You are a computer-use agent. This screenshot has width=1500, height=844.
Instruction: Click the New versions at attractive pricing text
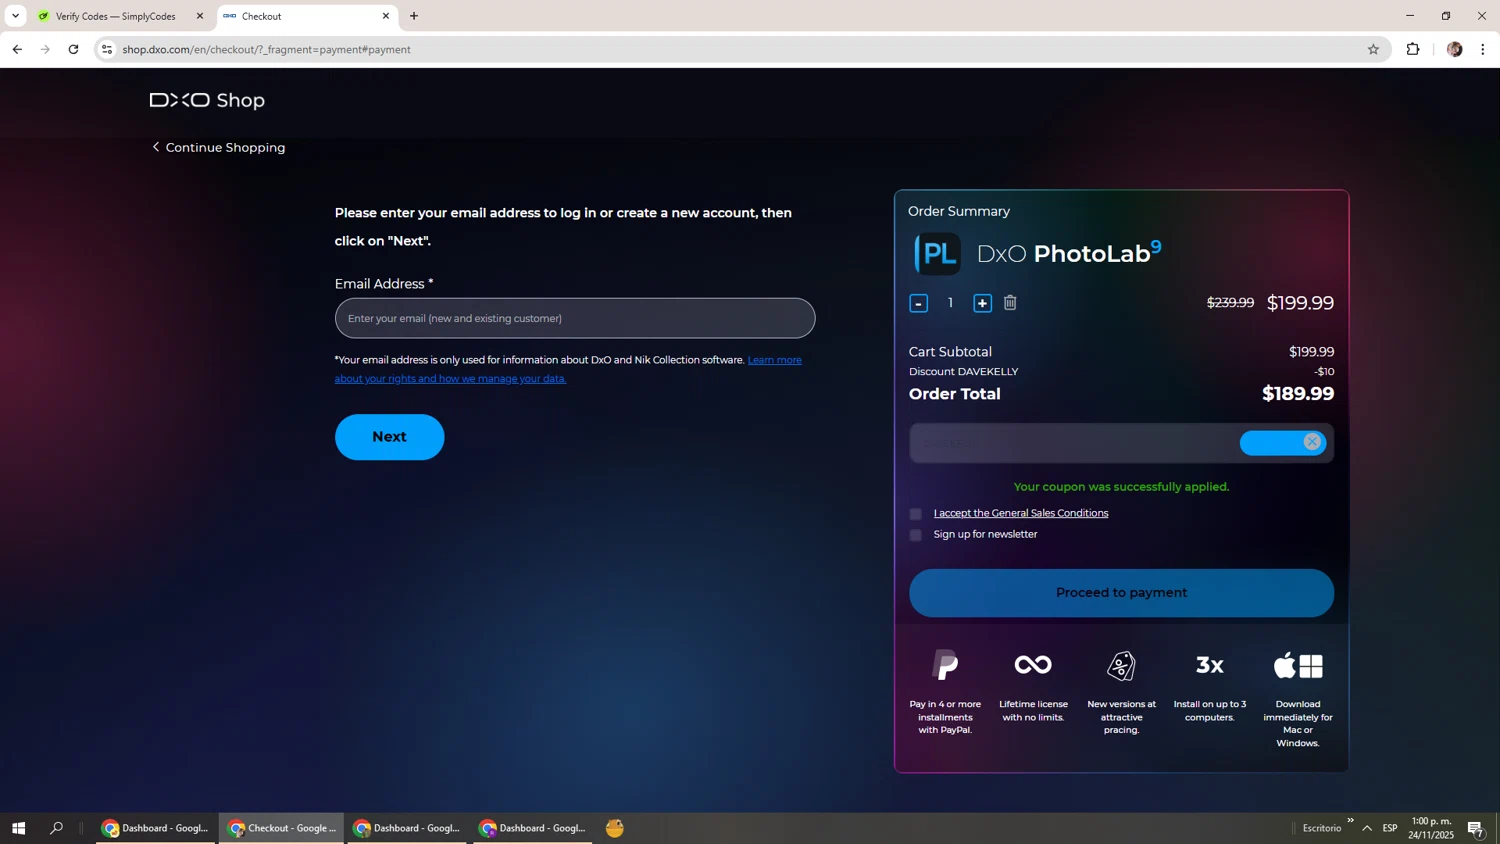[x=1121, y=717]
